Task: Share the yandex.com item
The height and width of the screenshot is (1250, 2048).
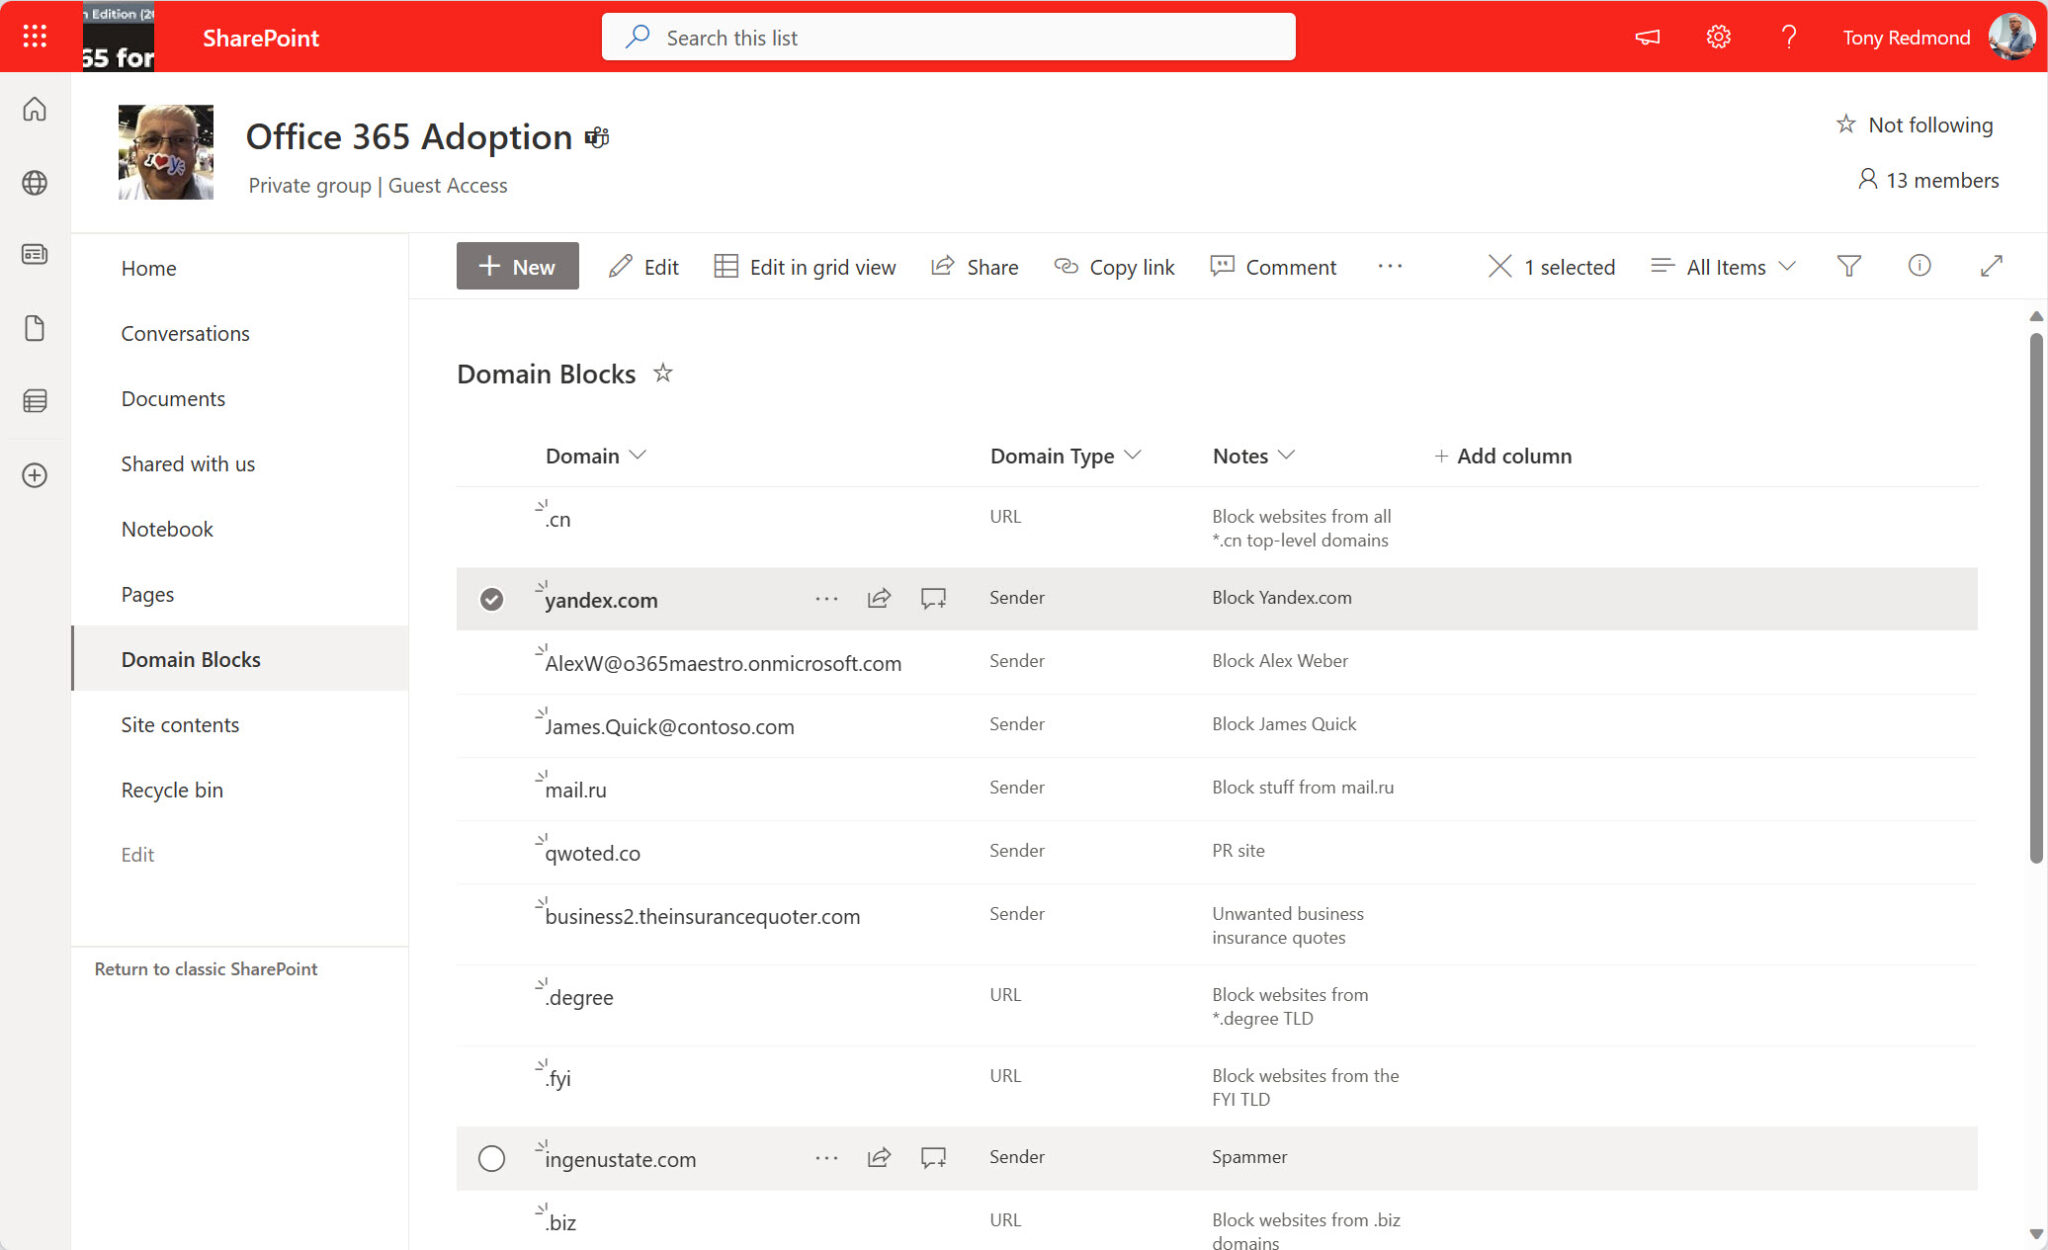Action: tap(878, 598)
